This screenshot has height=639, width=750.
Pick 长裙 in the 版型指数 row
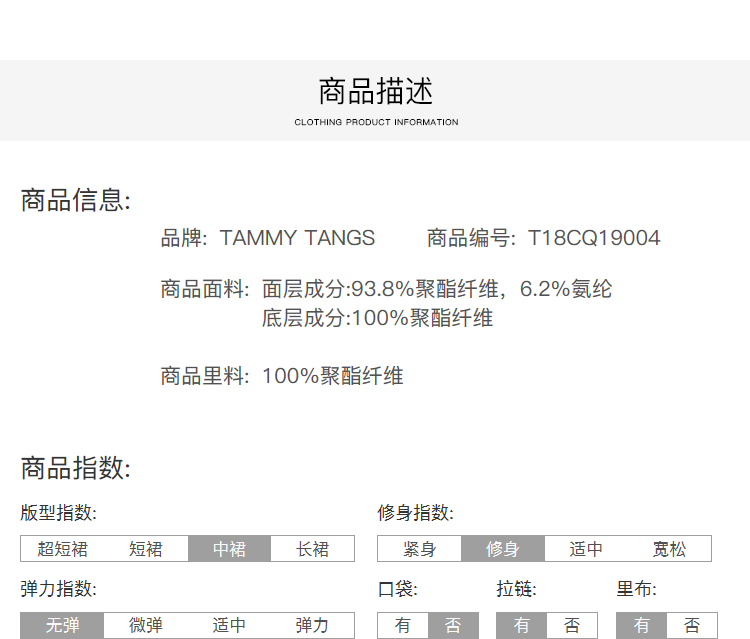pyautogui.click(x=313, y=549)
